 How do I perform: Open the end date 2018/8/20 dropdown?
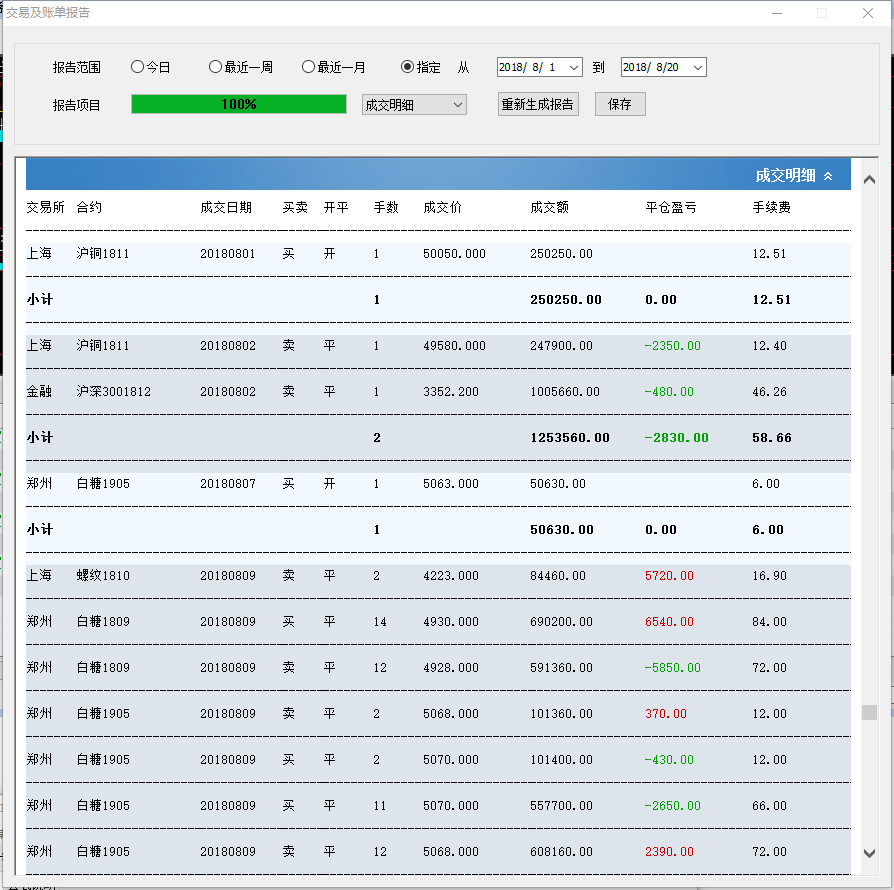pos(697,67)
